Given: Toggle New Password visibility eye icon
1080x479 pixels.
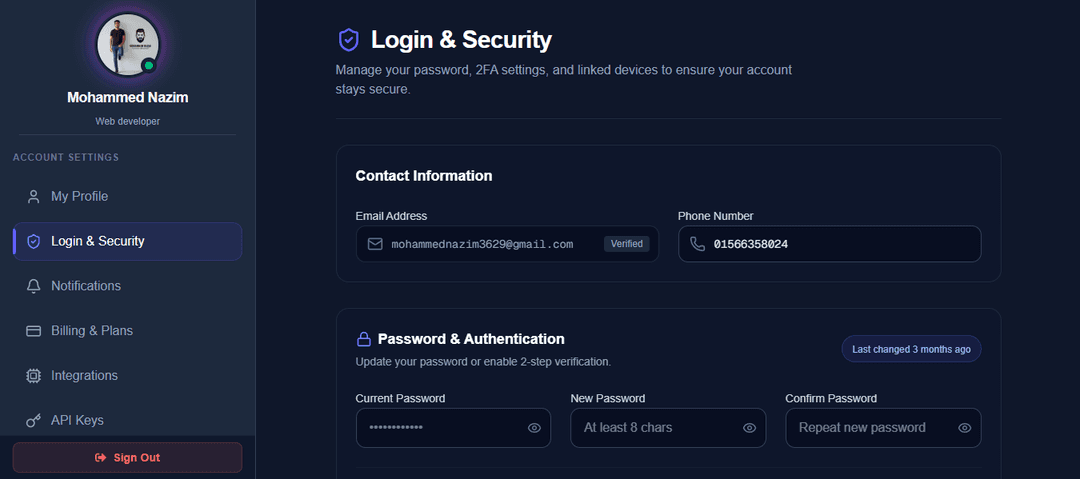Looking at the screenshot, I should (x=749, y=428).
